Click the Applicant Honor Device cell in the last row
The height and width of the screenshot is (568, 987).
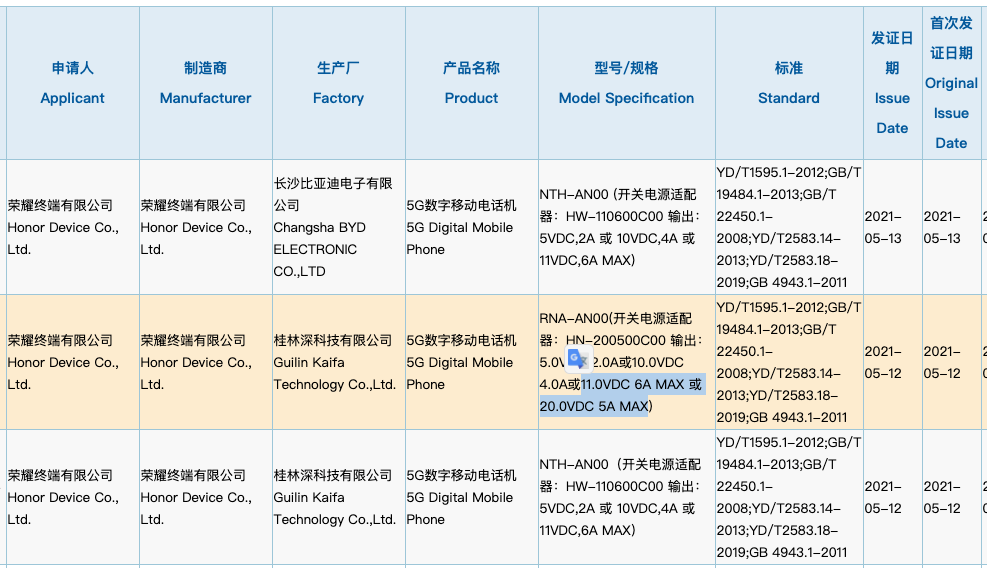point(72,497)
